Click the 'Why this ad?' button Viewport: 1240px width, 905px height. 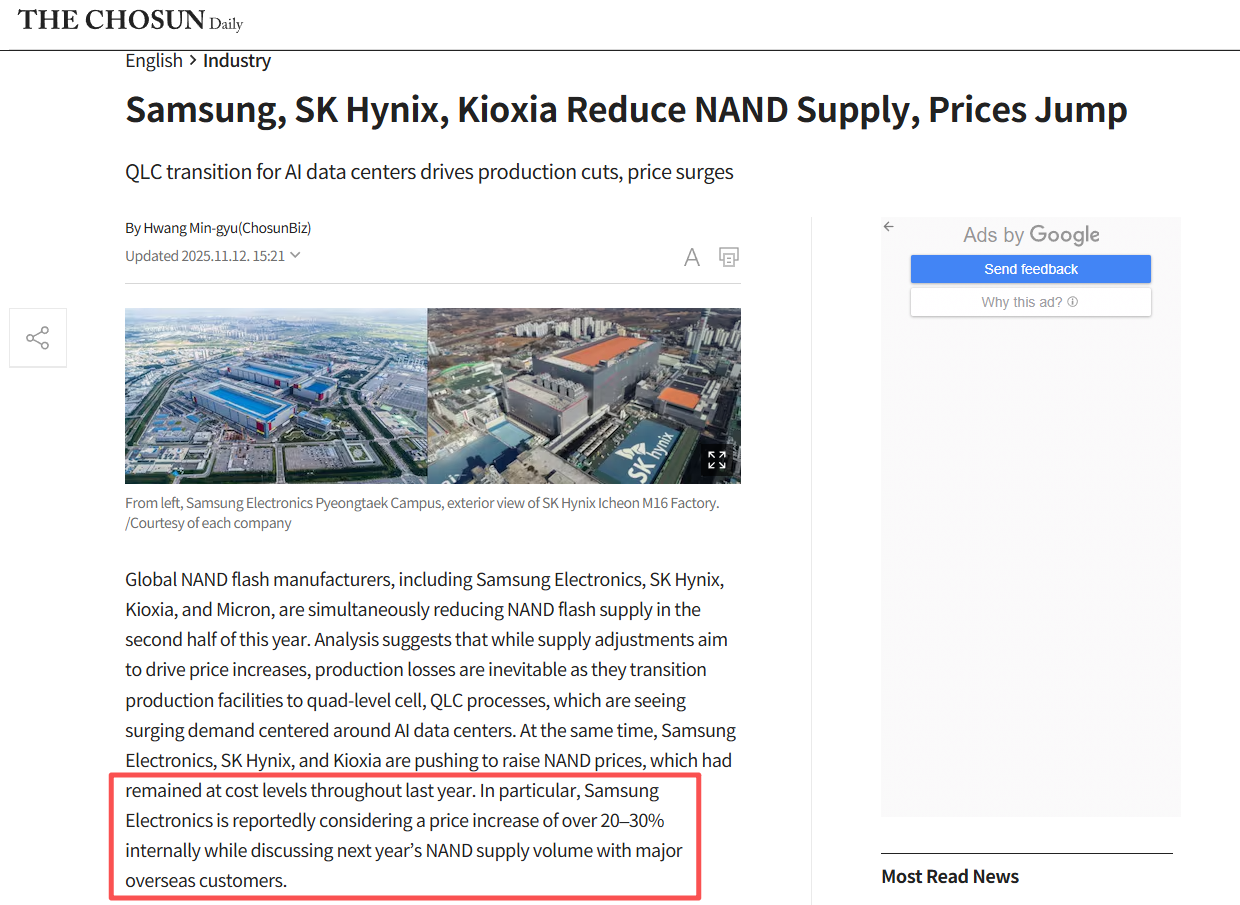[1022, 302]
